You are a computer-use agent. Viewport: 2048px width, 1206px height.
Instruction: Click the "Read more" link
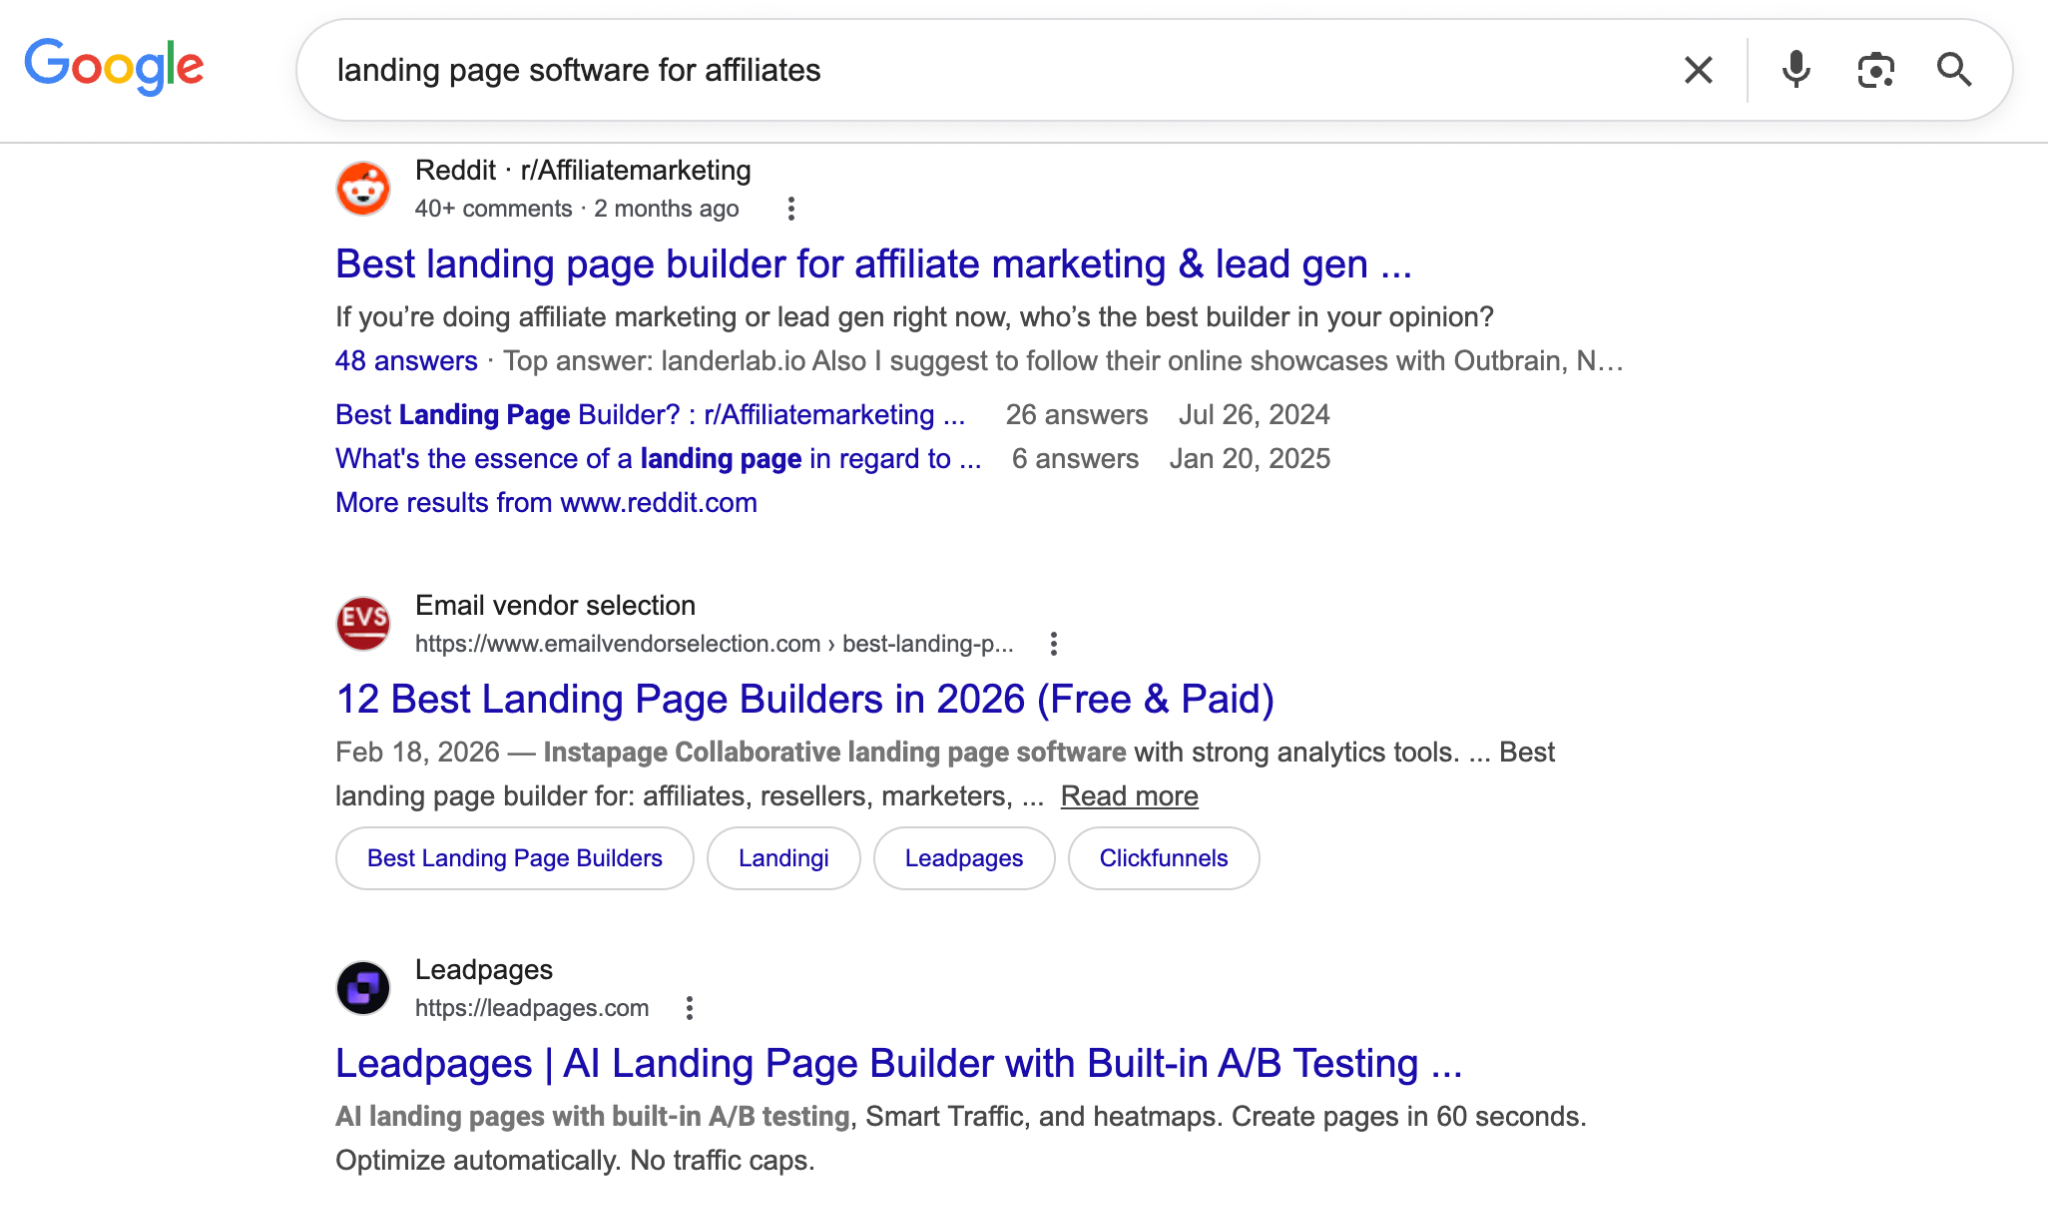[x=1129, y=796]
